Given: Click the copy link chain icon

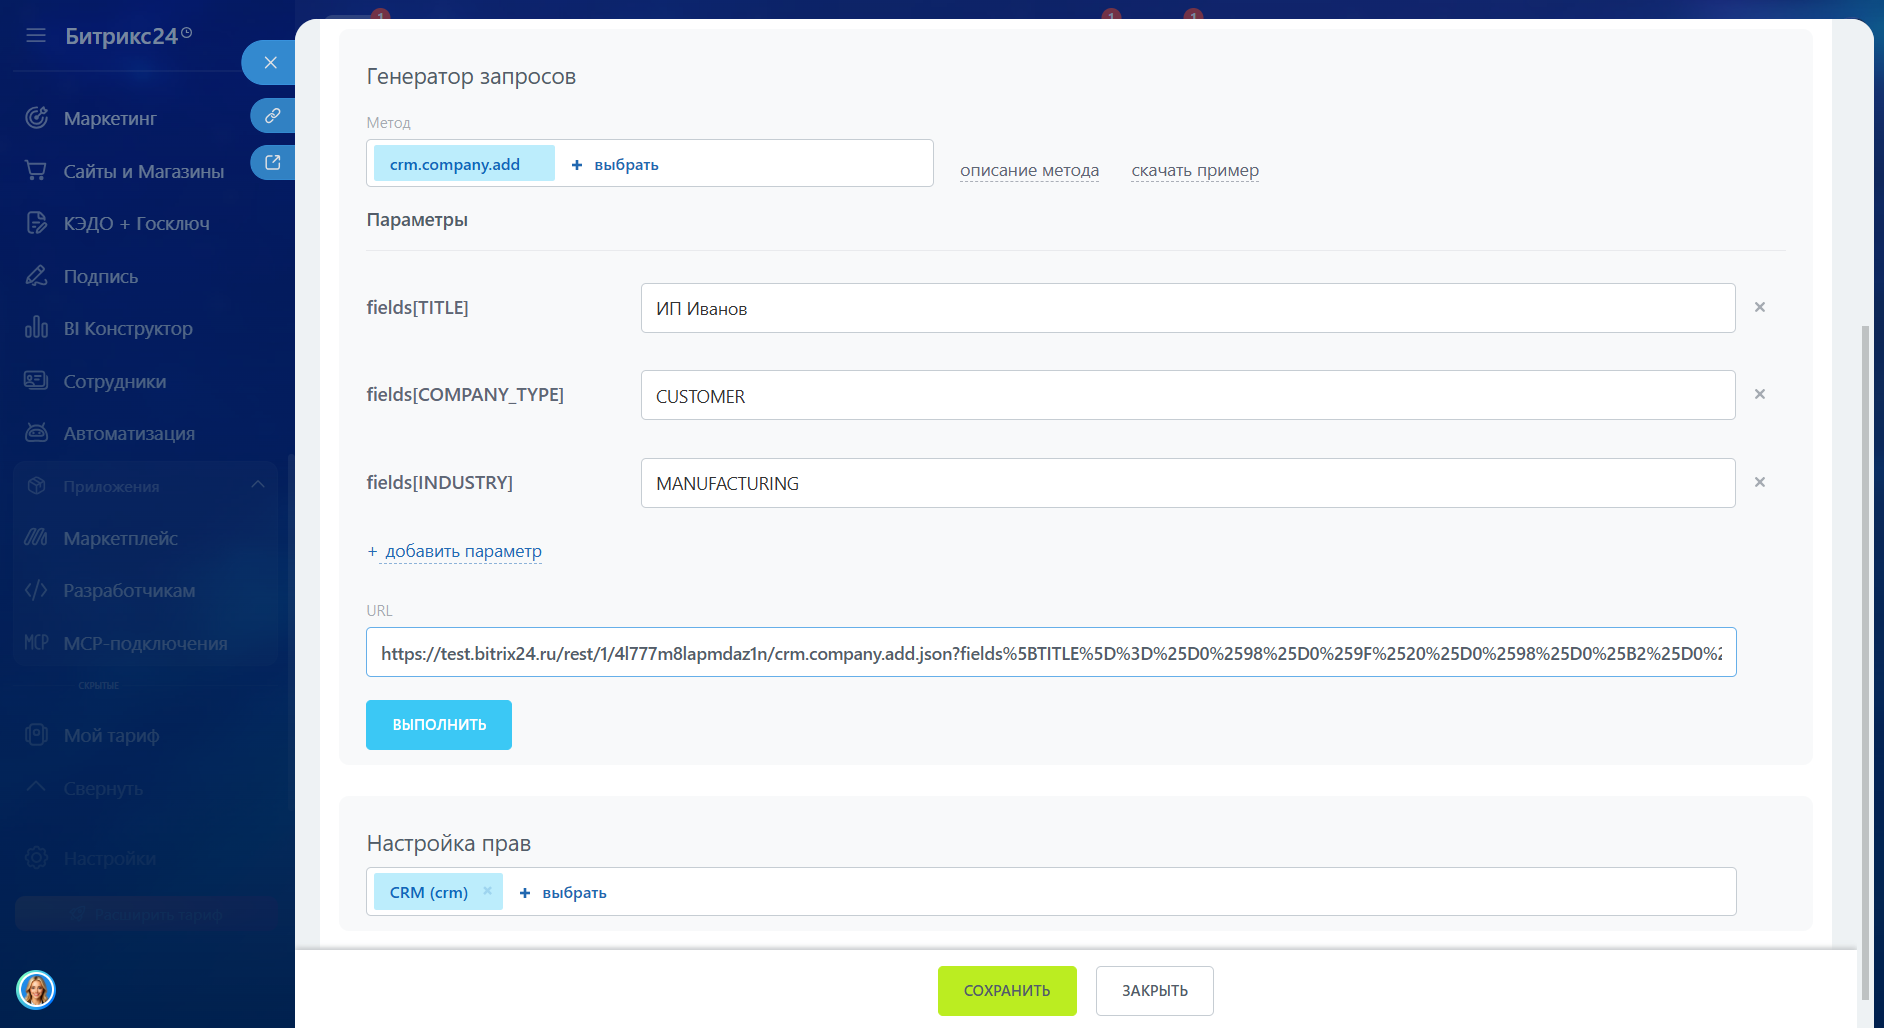Looking at the screenshot, I should coord(272,116).
